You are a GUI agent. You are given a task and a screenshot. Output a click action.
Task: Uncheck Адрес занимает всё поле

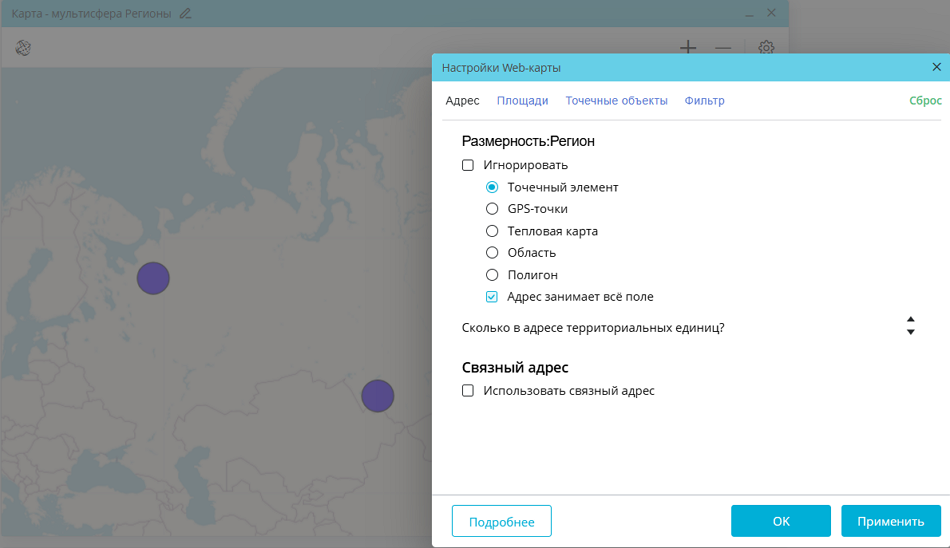coord(492,297)
